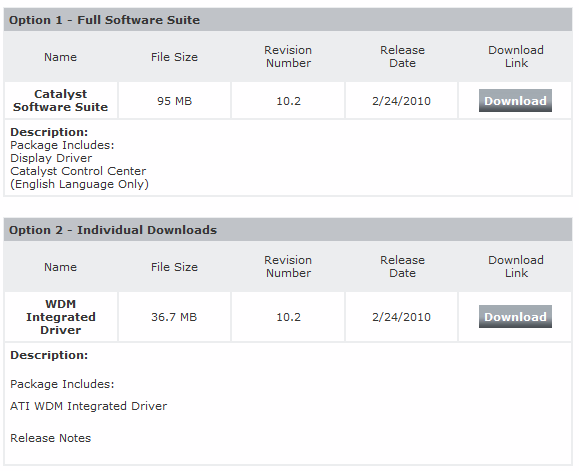Select the Option 2 - Individual Downloads heading

[x=113, y=230]
